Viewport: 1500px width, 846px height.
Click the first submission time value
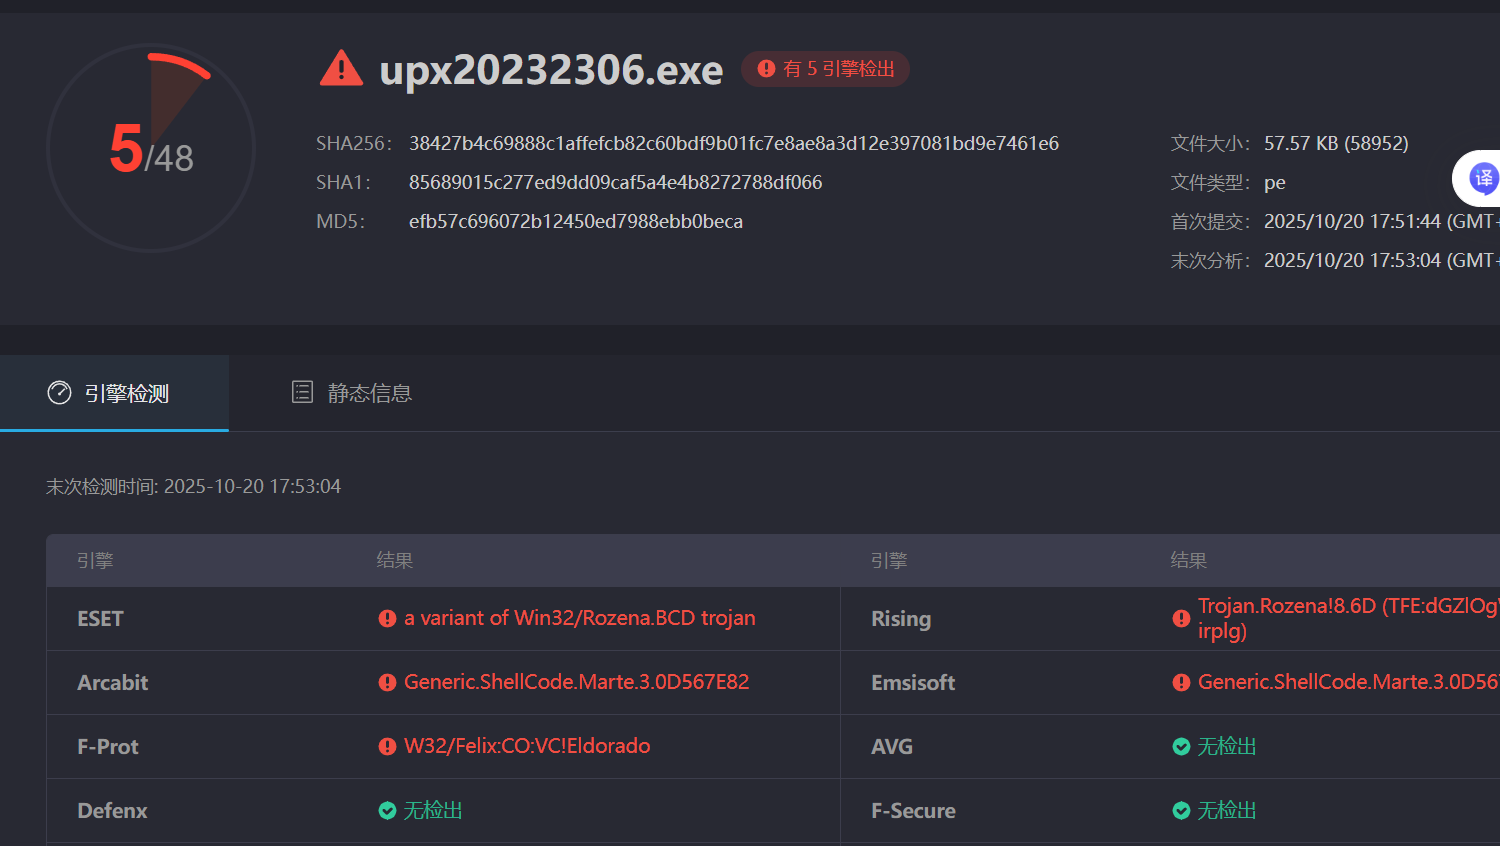(1381, 221)
